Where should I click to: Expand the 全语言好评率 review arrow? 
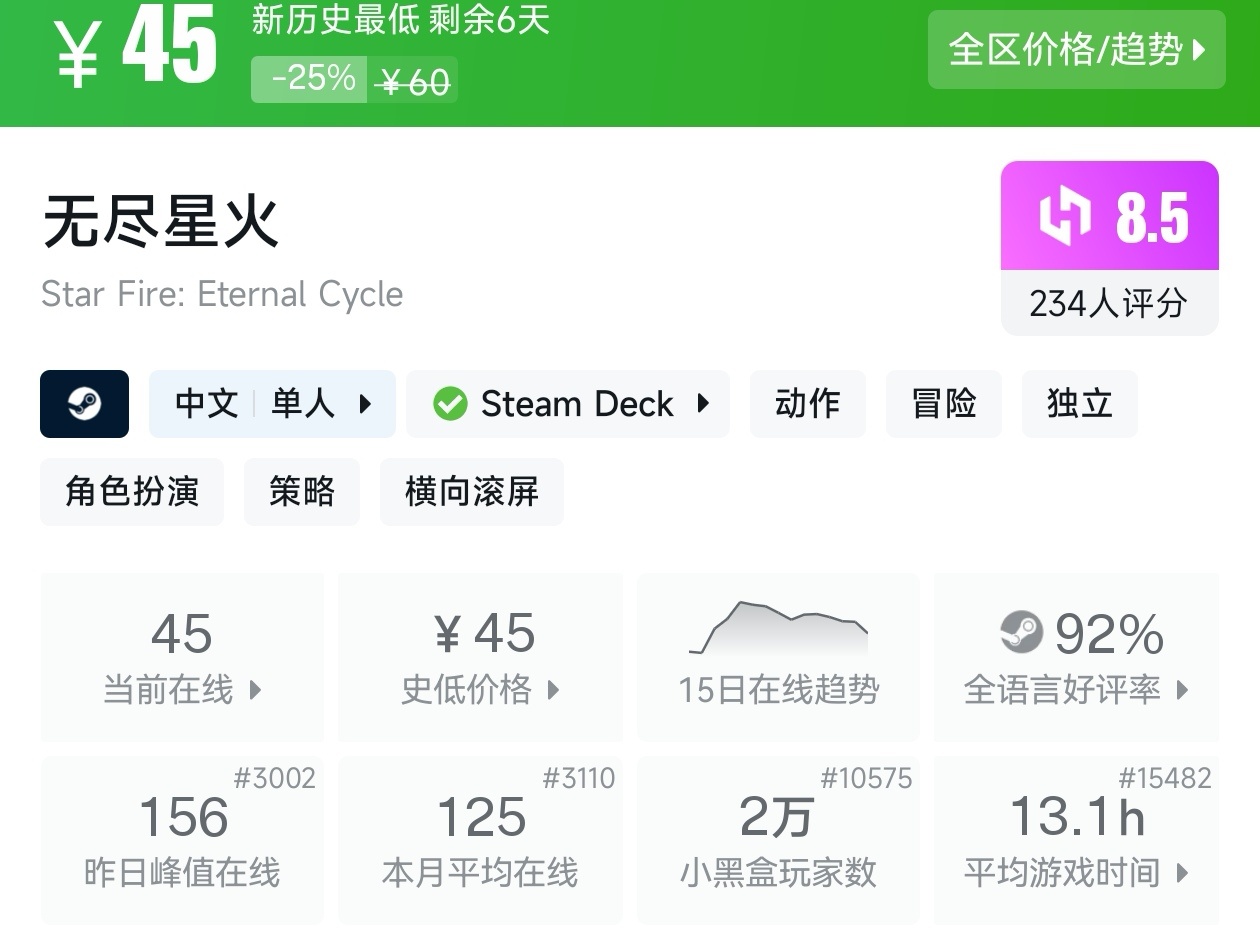point(1183,689)
